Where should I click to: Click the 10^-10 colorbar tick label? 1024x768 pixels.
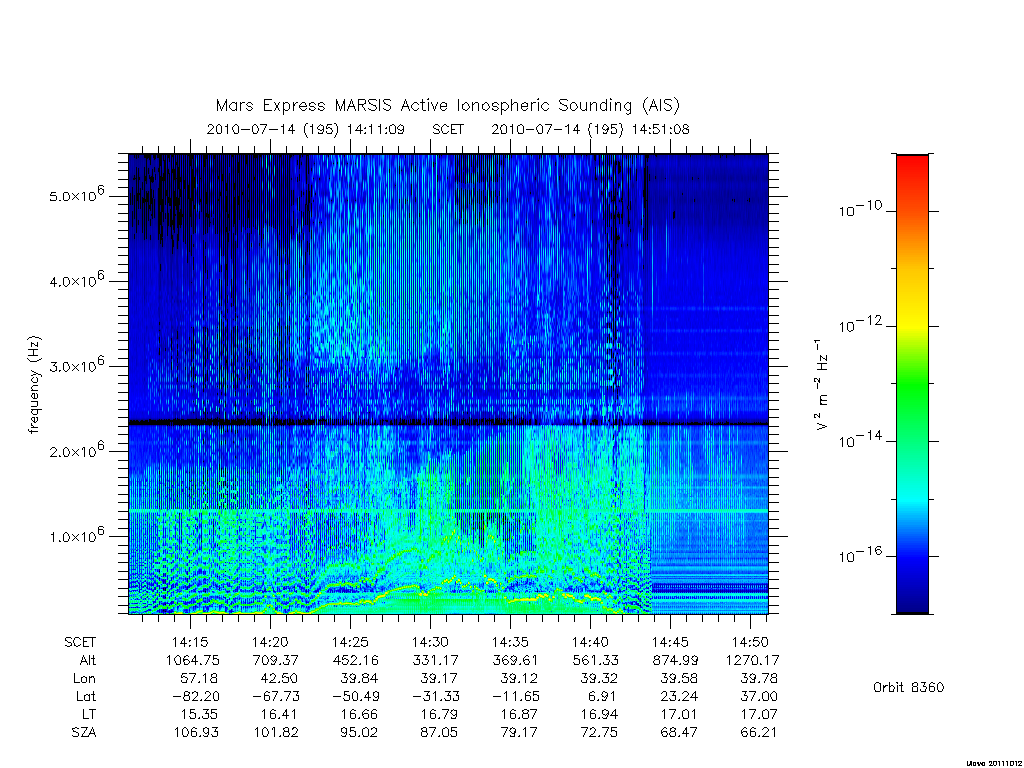click(860, 209)
